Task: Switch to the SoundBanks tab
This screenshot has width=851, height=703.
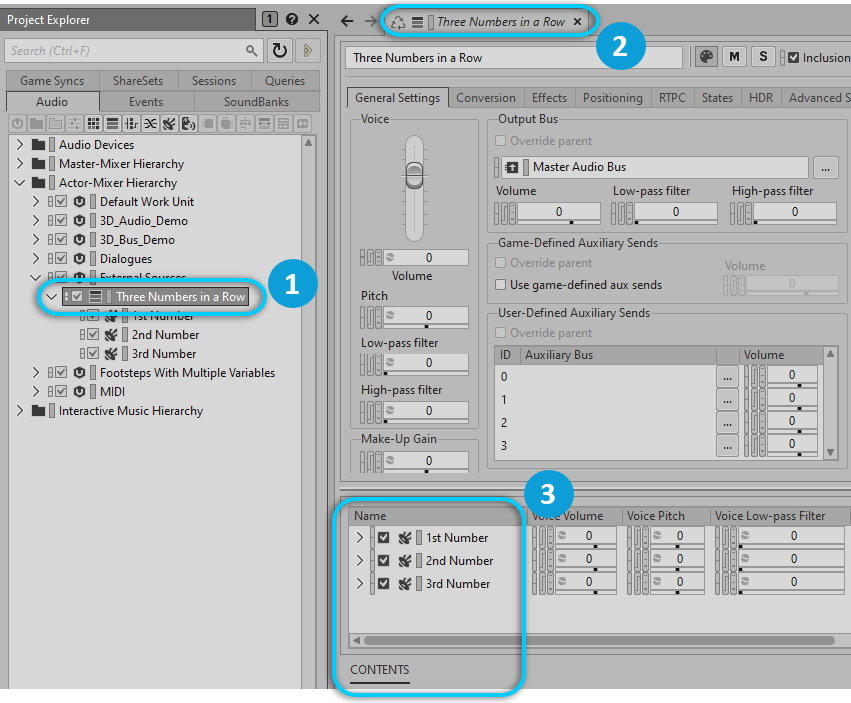Action: [x=256, y=102]
